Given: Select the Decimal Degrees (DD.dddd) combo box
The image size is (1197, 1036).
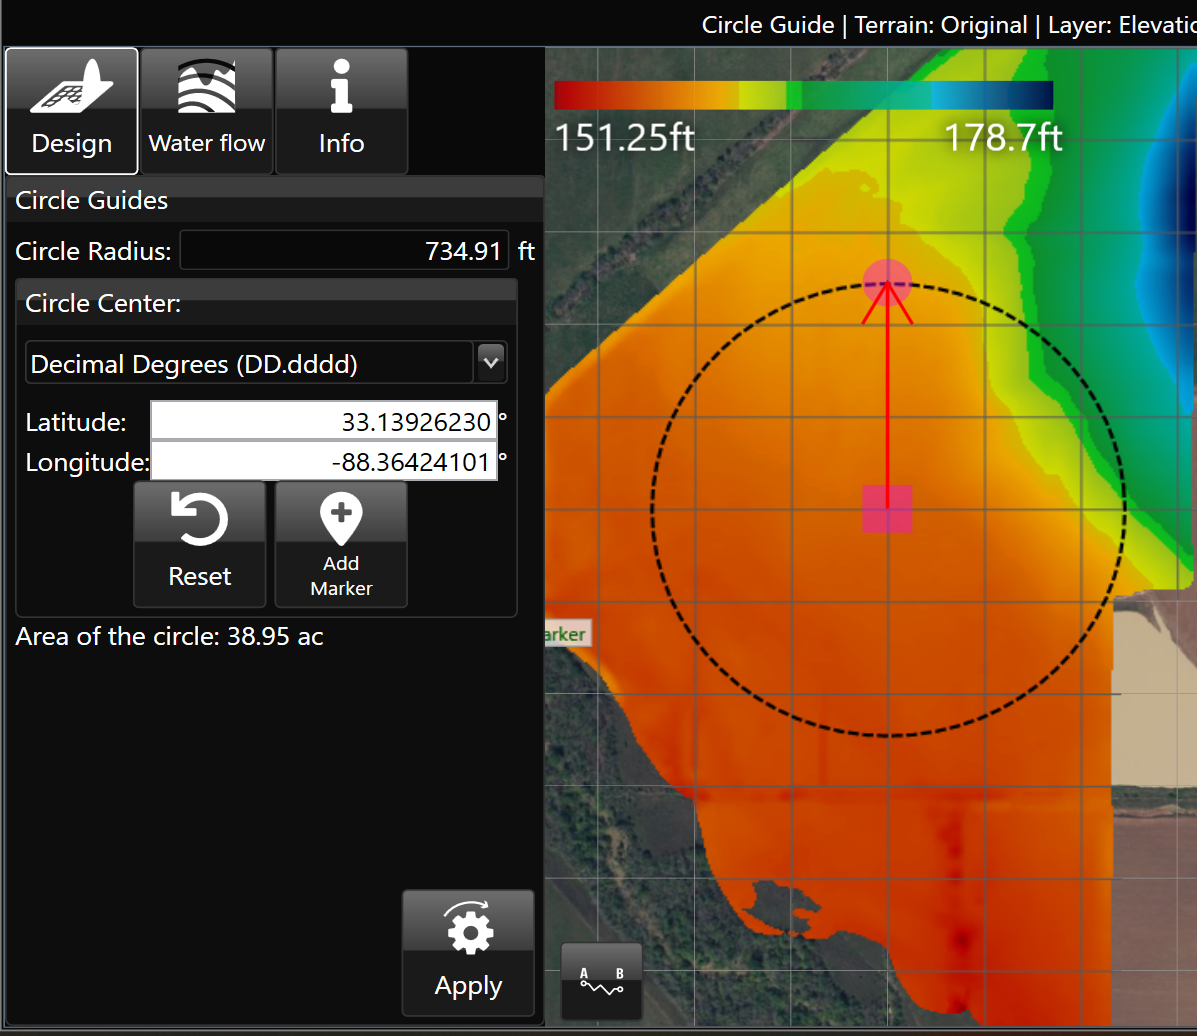Looking at the screenshot, I should [x=266, y=363].
